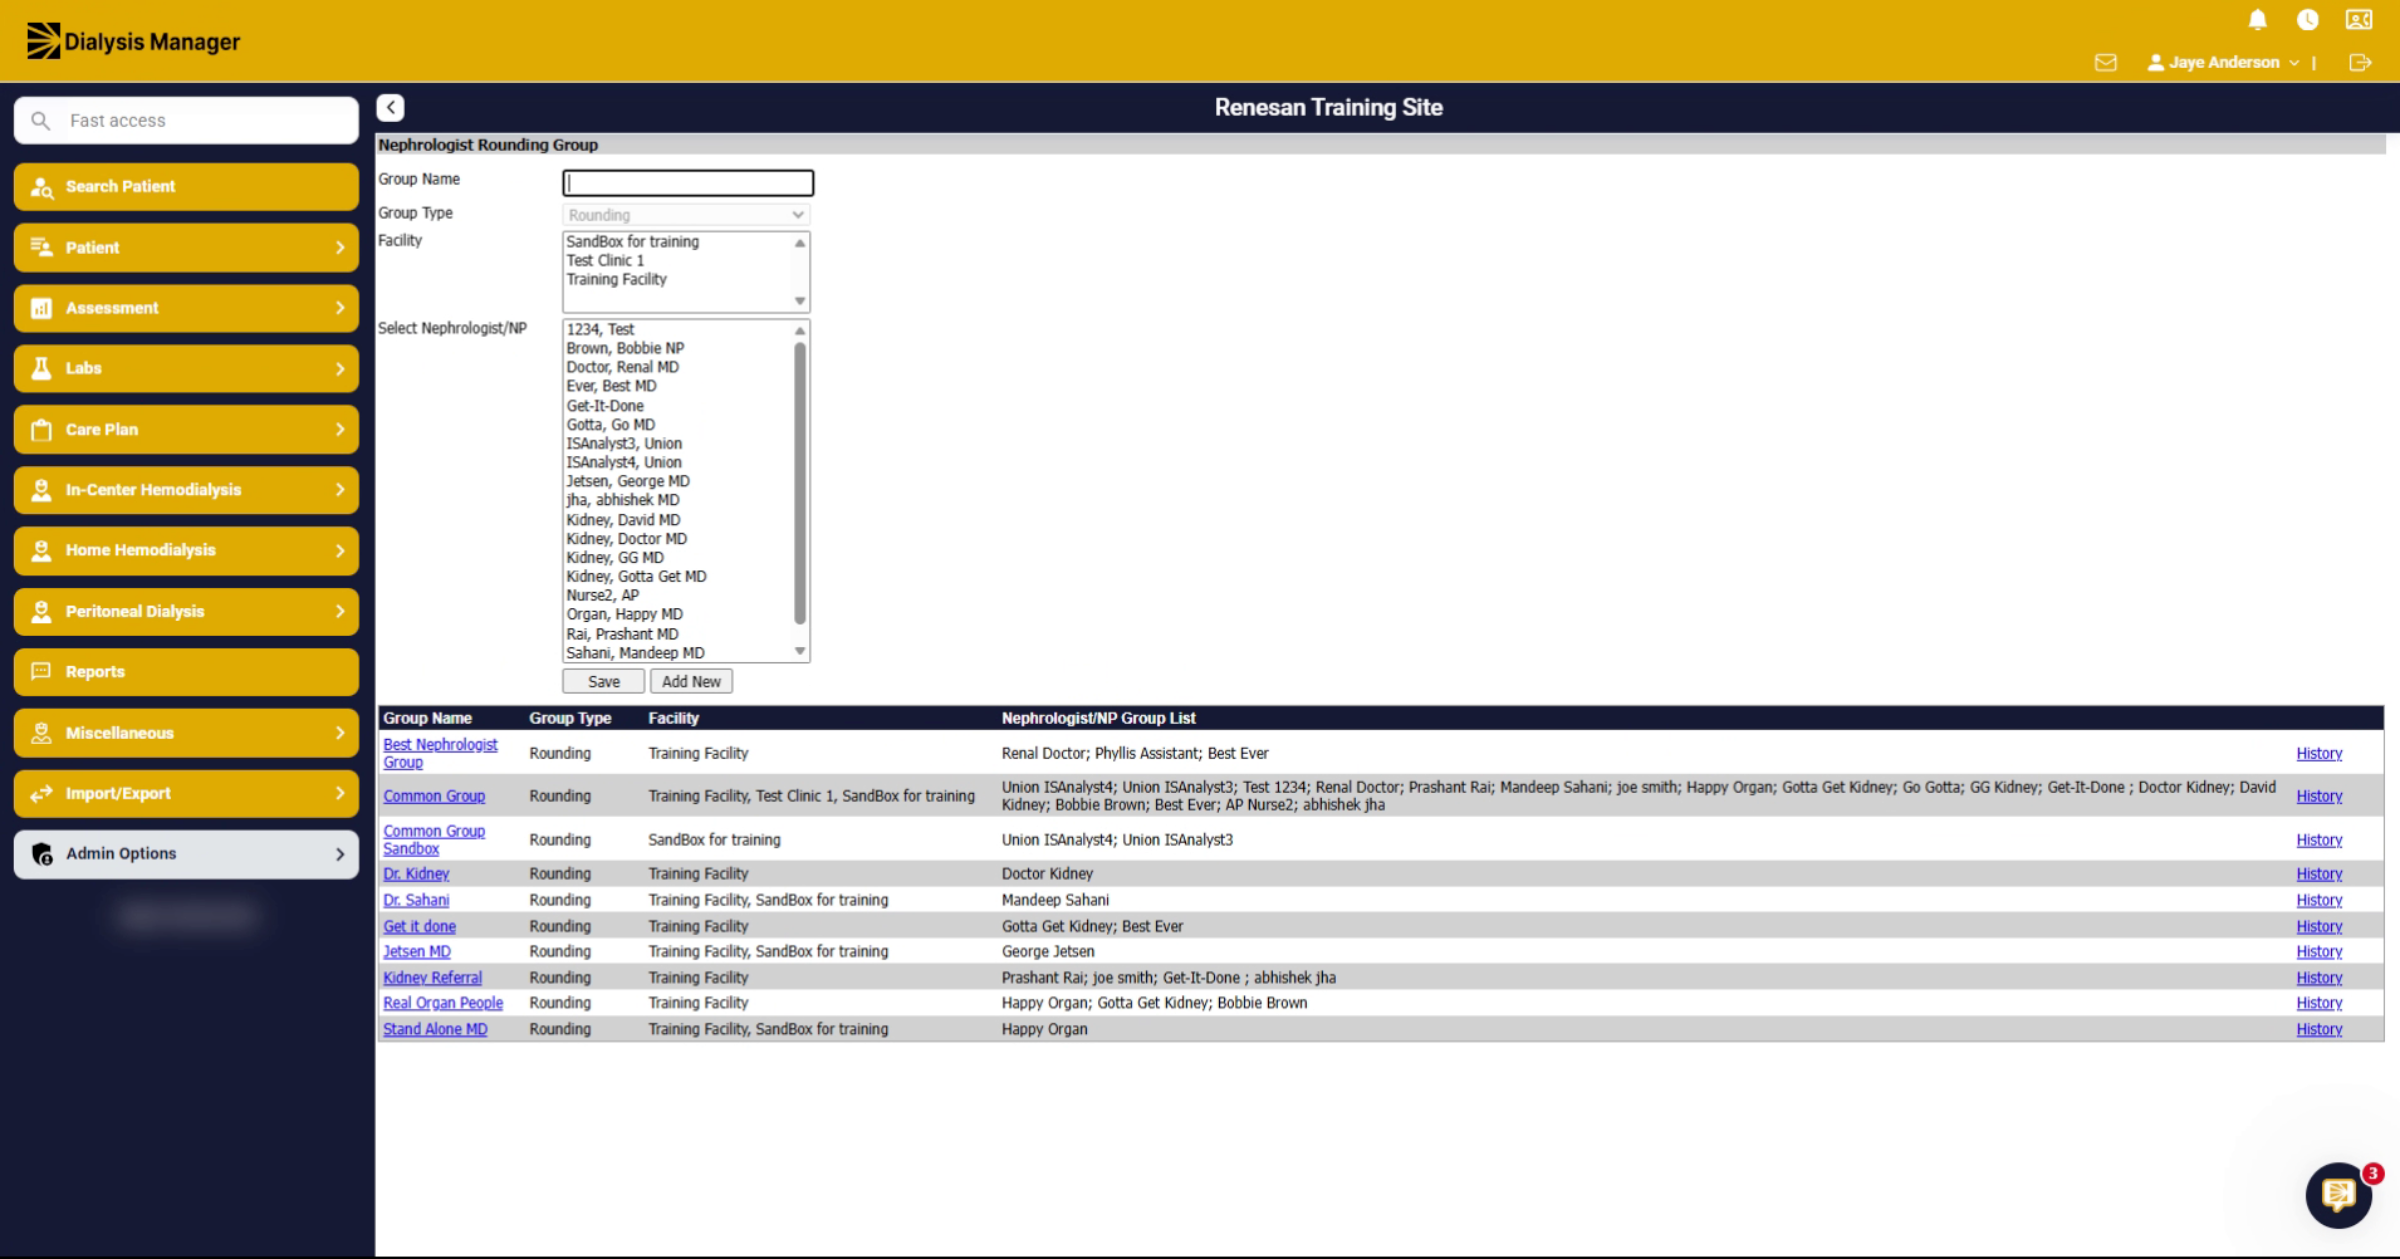Open the Search Patient menu item
The image size is (2400, 1259).
point(186,187)
